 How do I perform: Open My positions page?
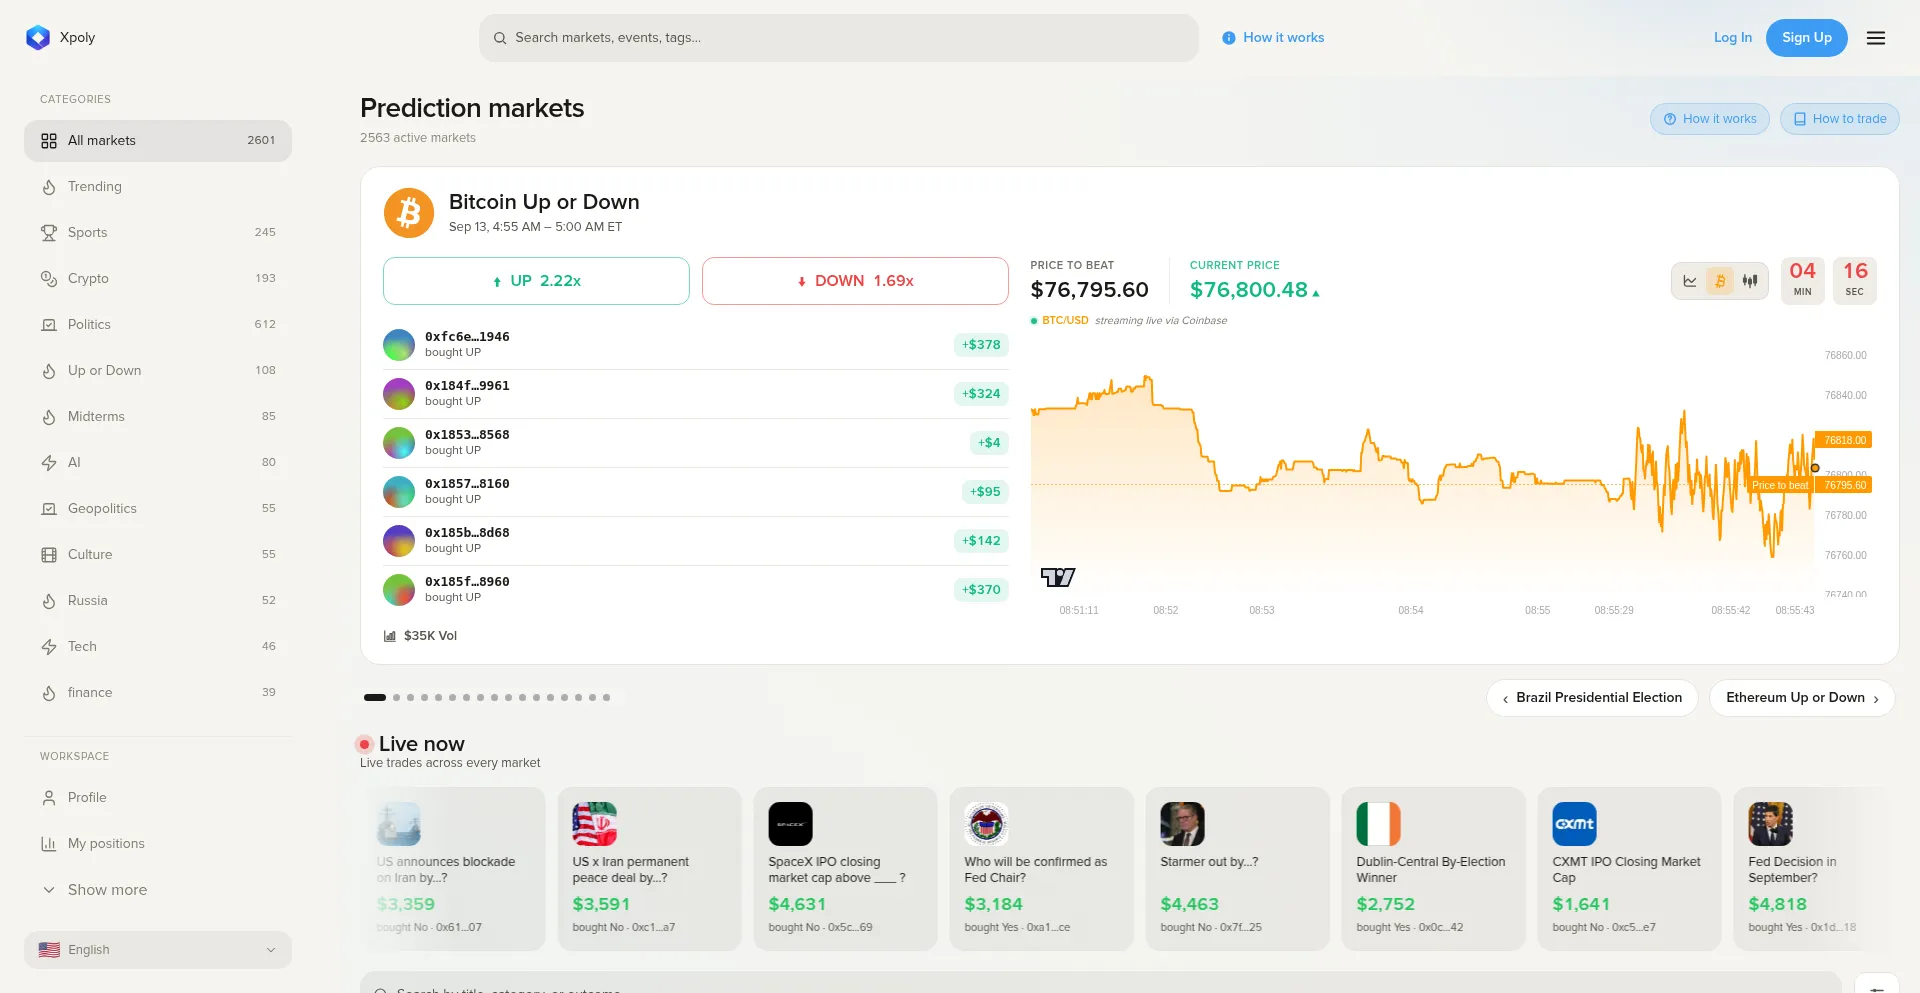tap(158, 844)
